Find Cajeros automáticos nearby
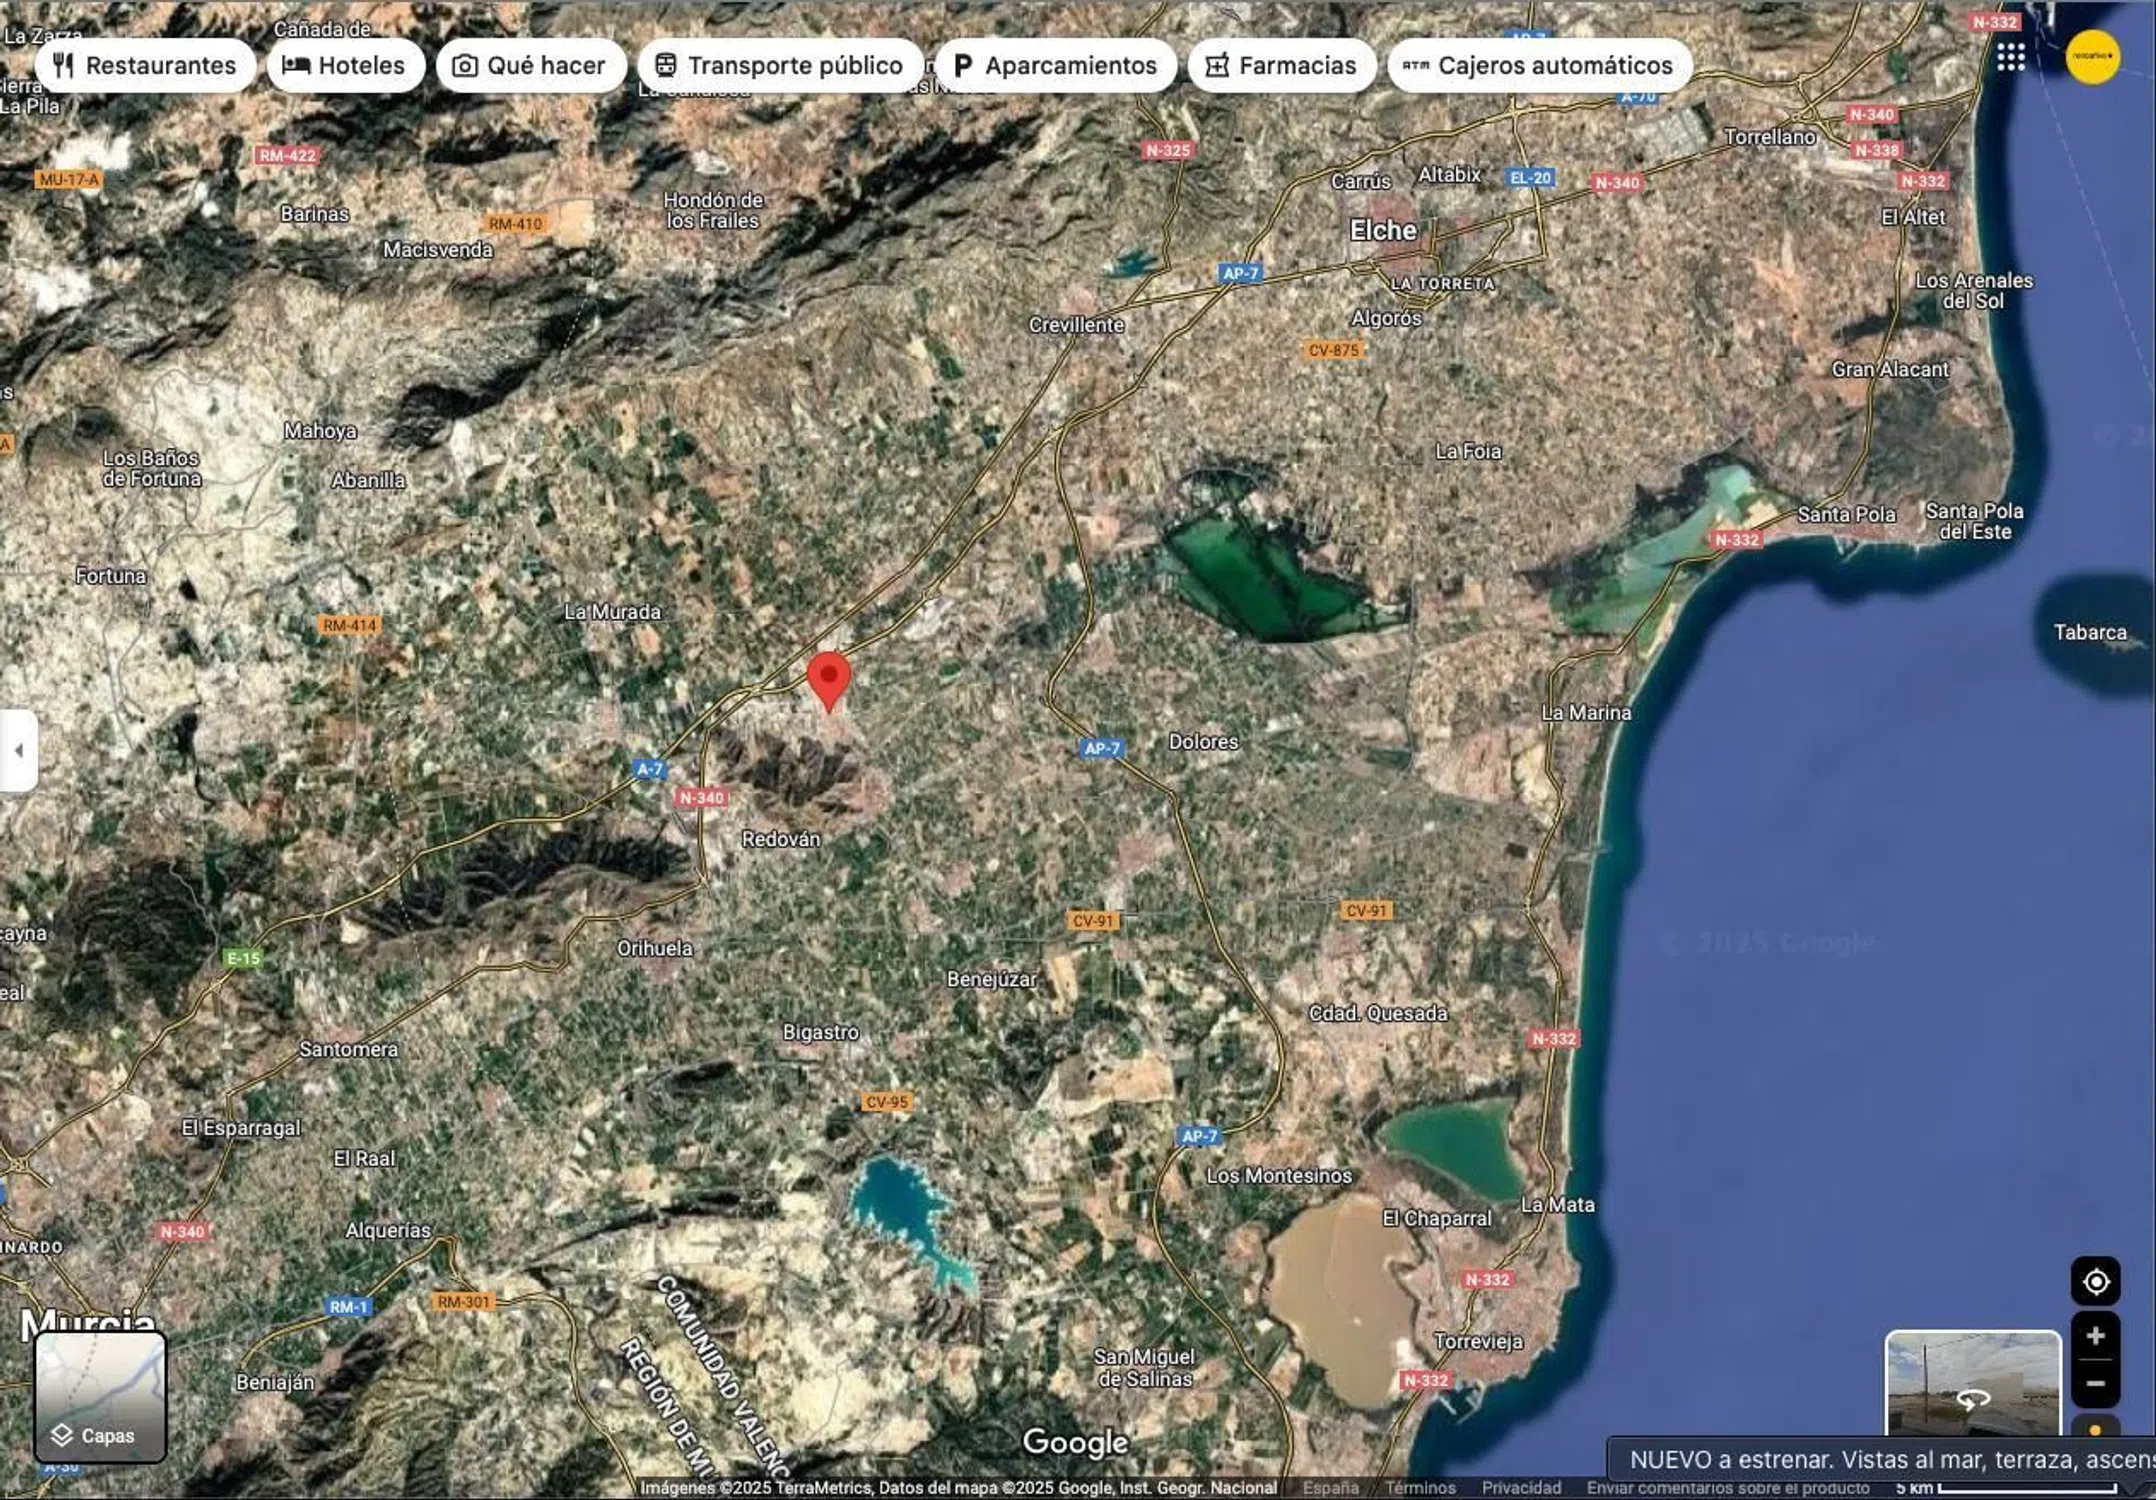This screenshot has height=1500, width=2156. point(1539,66)
